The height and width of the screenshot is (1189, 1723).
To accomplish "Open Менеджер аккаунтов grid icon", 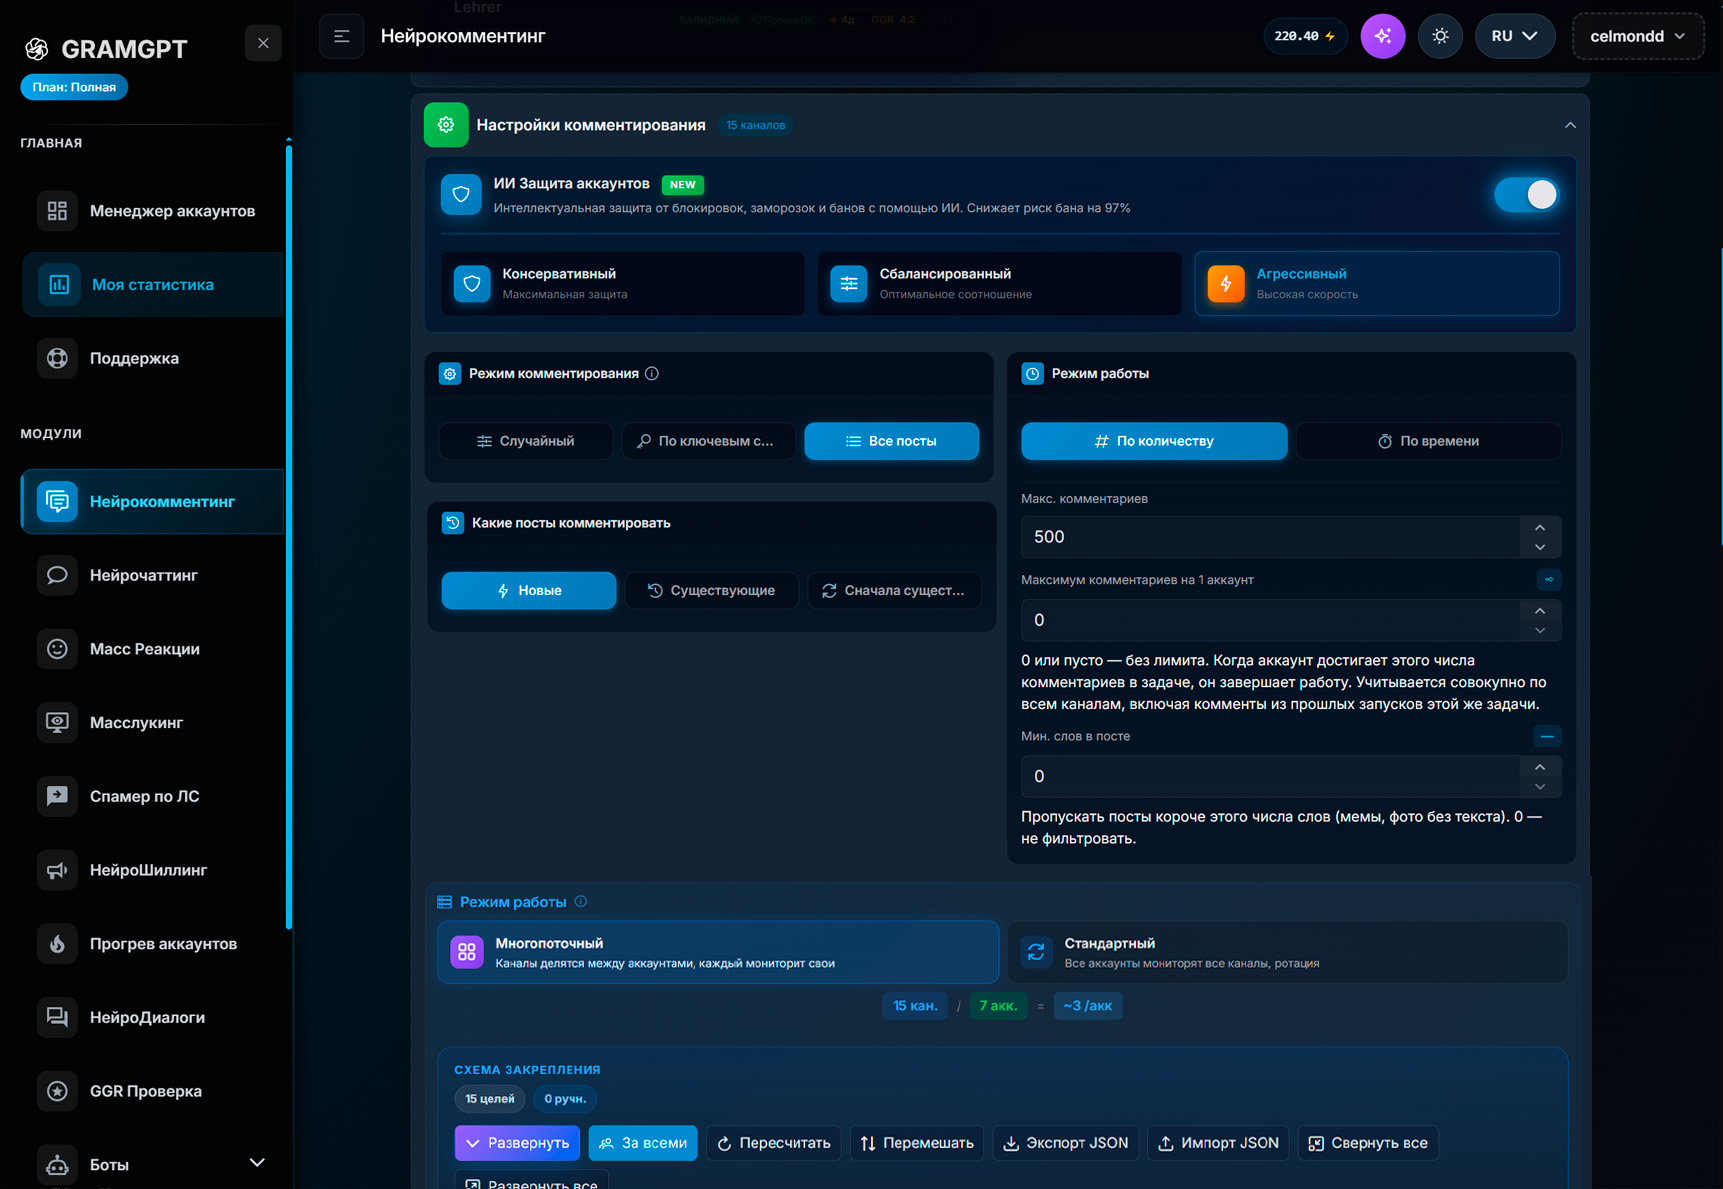I will pyautogui.click(x=57, y=211).
